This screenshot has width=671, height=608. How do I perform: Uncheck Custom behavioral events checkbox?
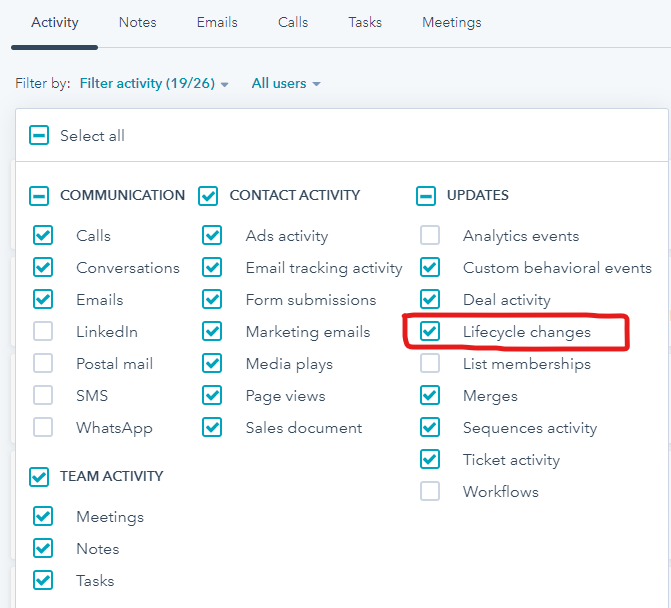pyautogui.click(x=430, y=267)
